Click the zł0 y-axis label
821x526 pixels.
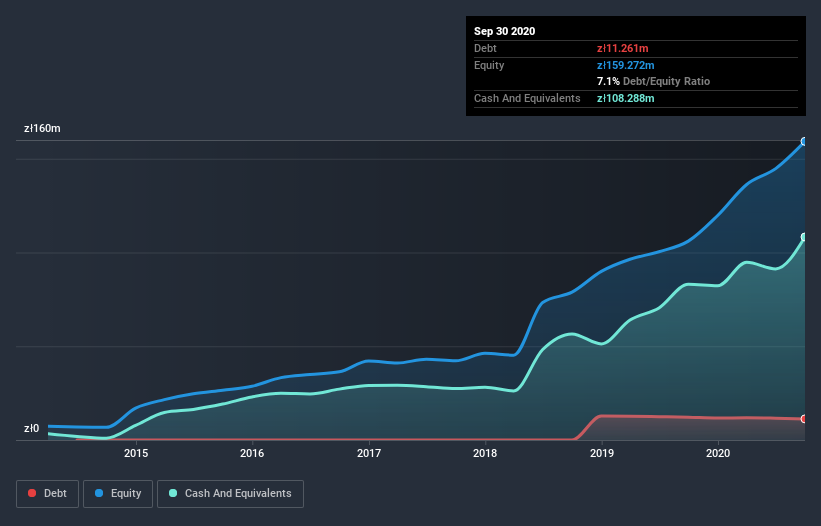tap(31, 428)
